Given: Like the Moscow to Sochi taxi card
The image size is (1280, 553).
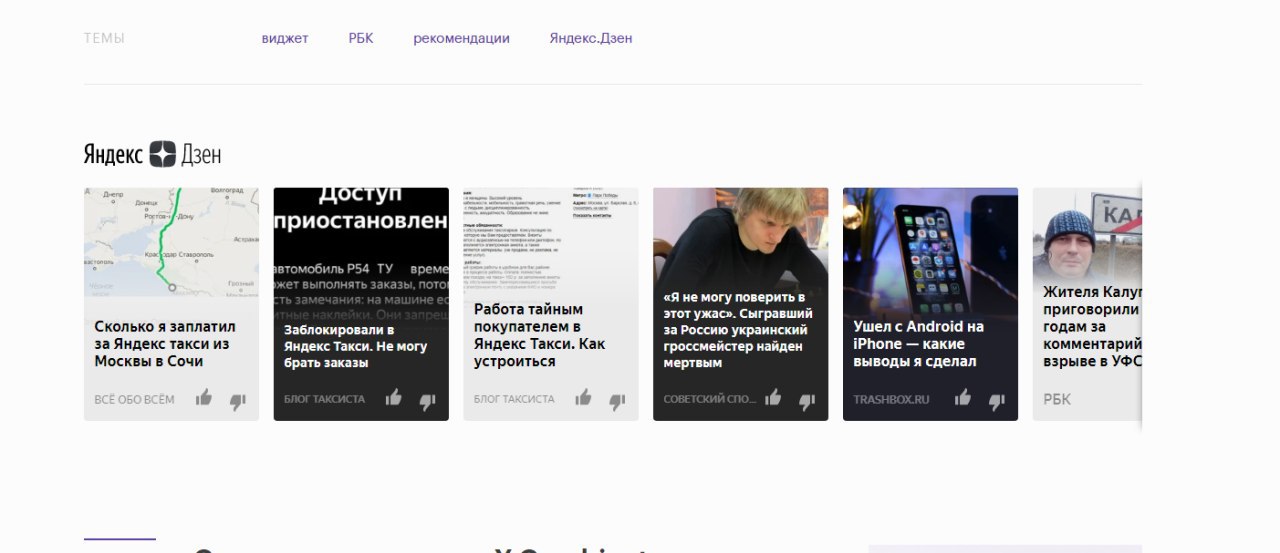Looking at the screenshot, I should click(x=204, y=398).
